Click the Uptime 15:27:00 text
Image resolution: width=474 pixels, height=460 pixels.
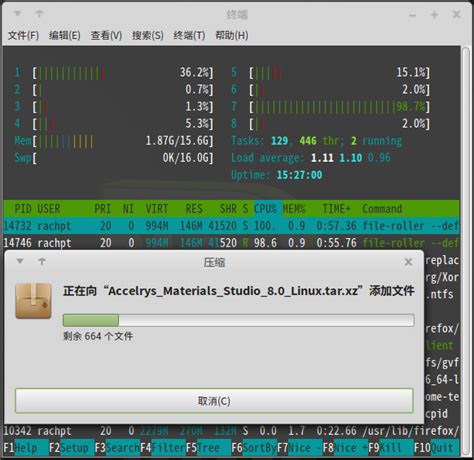(x=277, y=175)
